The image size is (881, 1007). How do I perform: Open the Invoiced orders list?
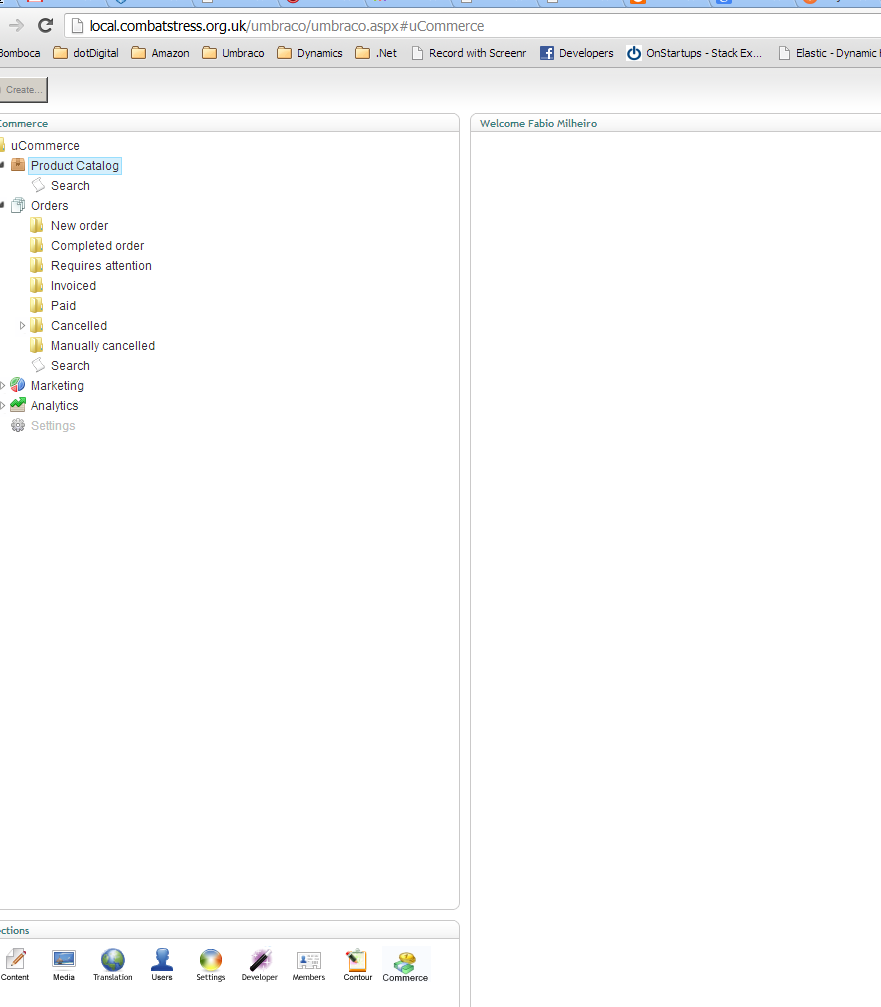pyautogui.click(x=73, y=285)
